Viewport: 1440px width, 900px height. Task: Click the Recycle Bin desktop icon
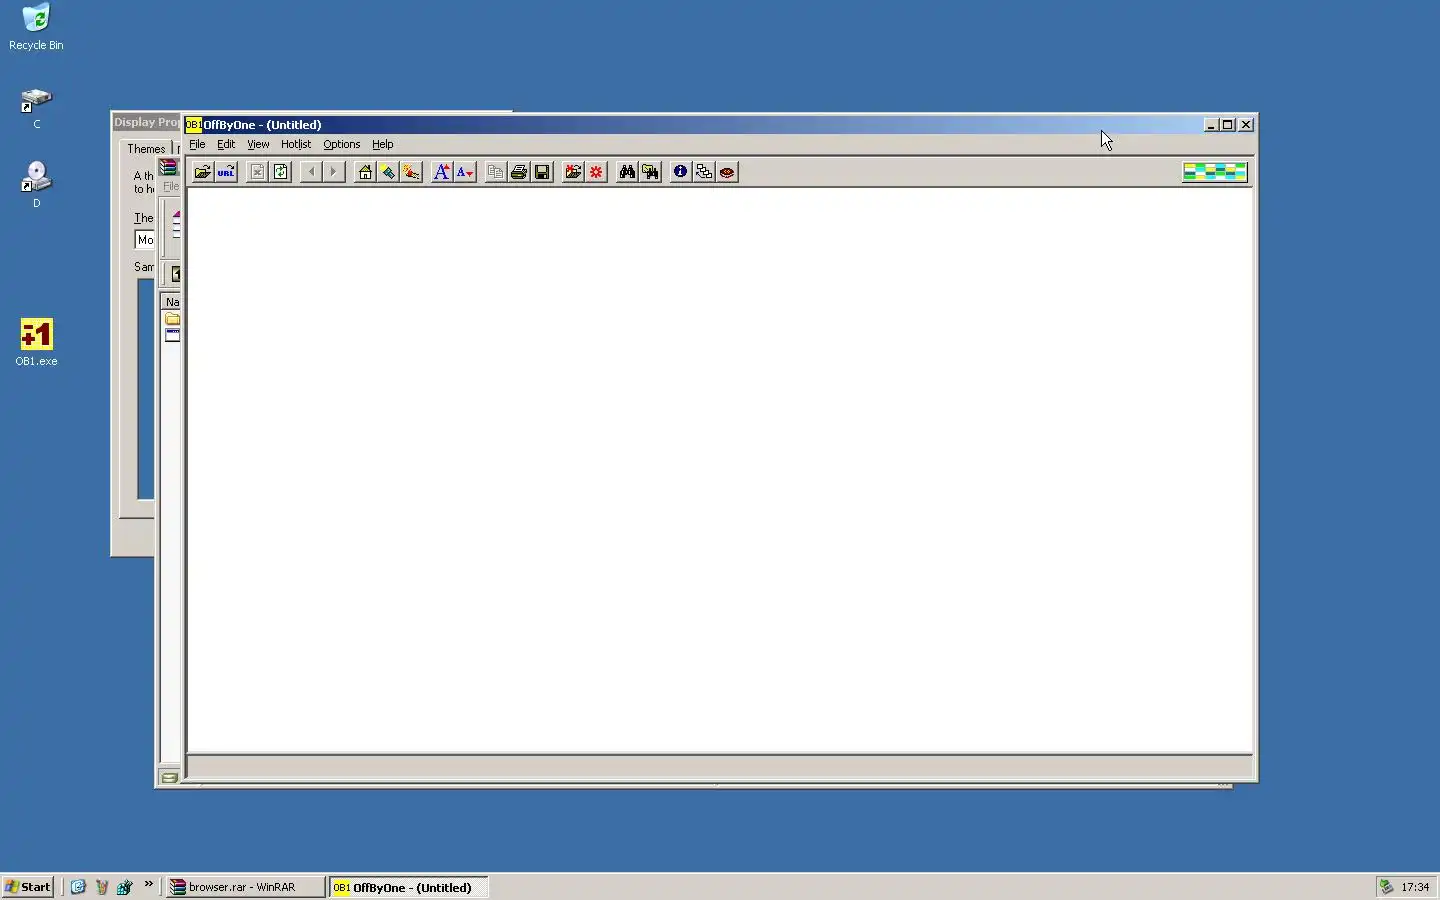click(x=36, y=27)
